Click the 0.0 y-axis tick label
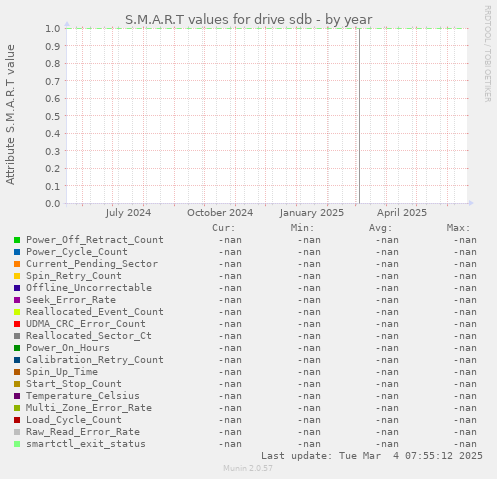 [x=53, y=203]
